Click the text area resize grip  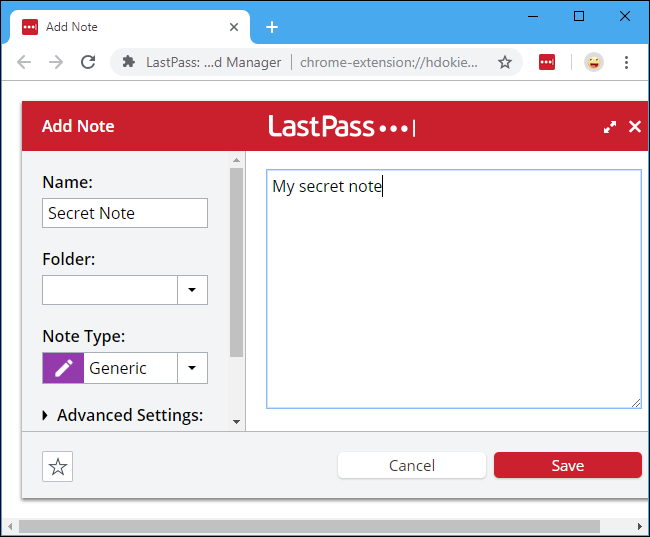636,403
